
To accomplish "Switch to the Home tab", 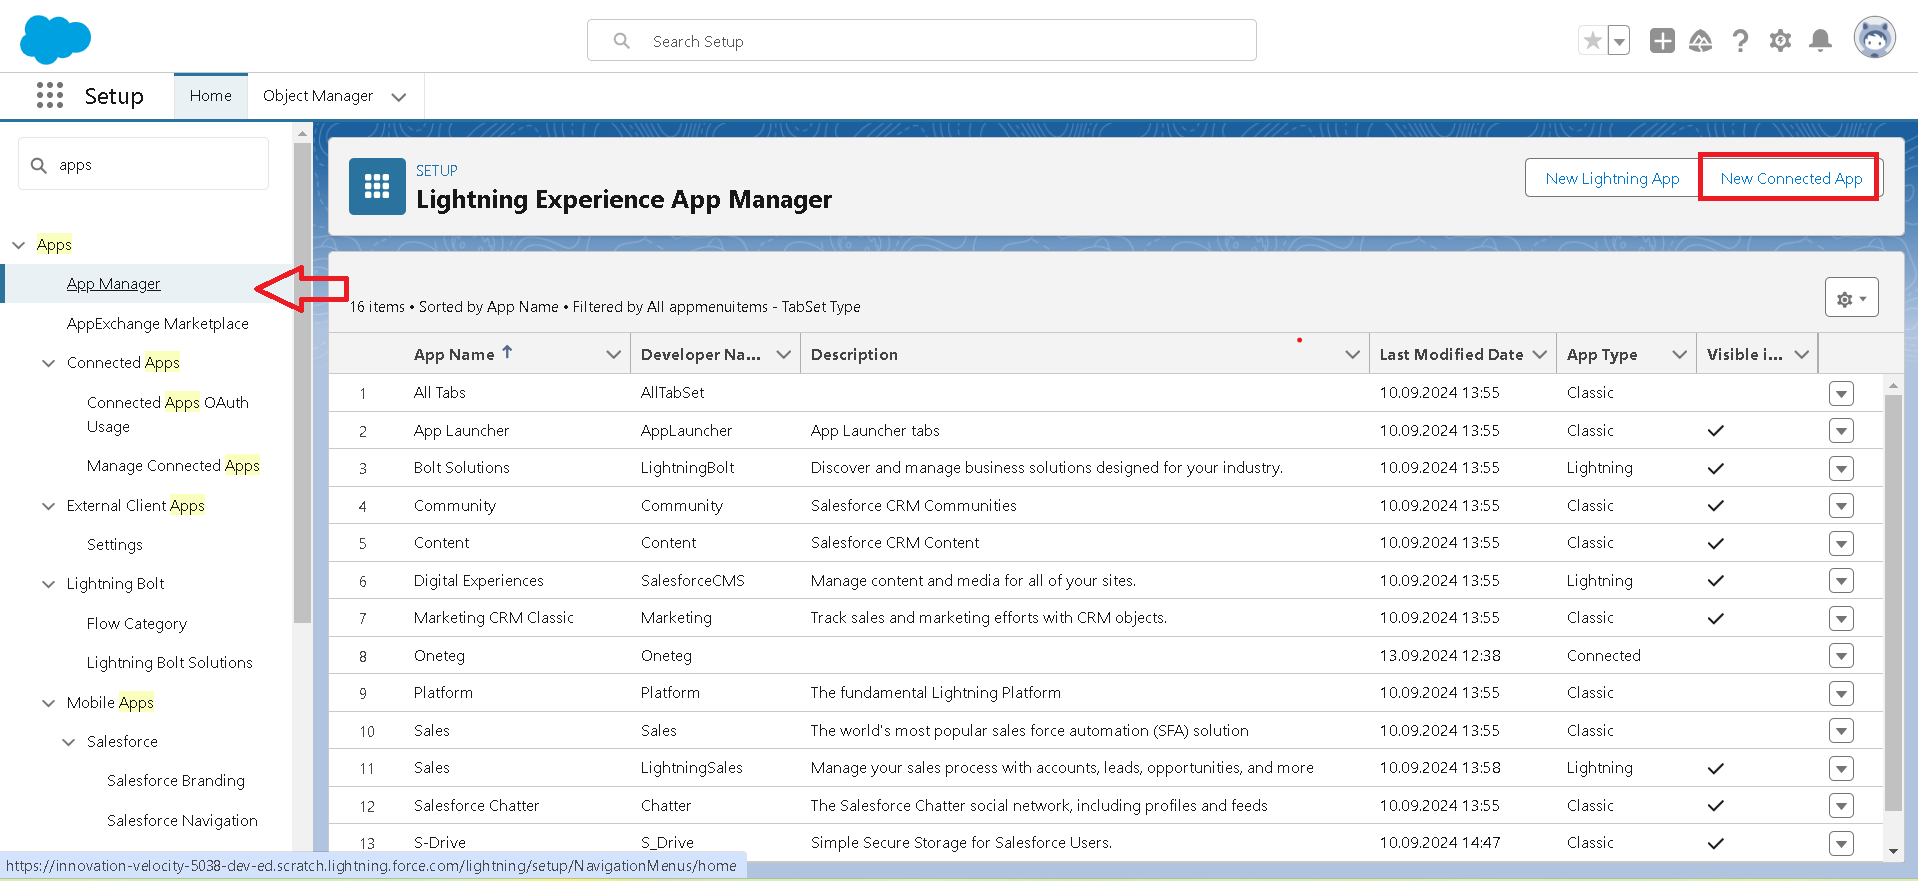I will [210, 96].
